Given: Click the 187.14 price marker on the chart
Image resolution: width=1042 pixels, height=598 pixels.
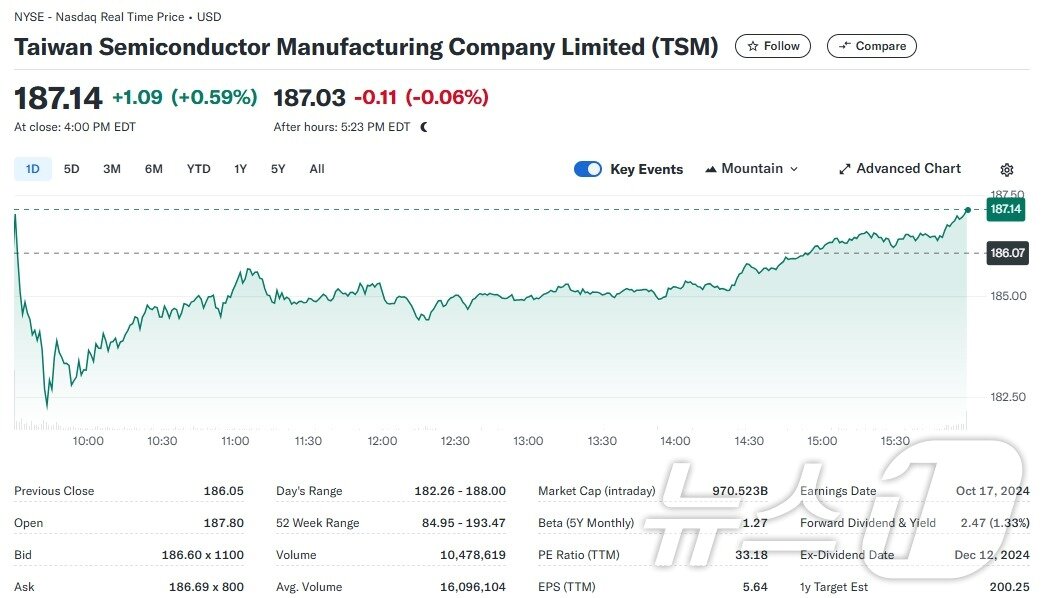Looking at the screenshot, I should coord(1005,210).
